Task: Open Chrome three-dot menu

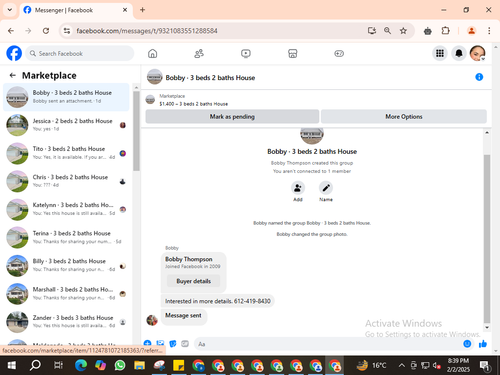Action: (x=489, y=31)
